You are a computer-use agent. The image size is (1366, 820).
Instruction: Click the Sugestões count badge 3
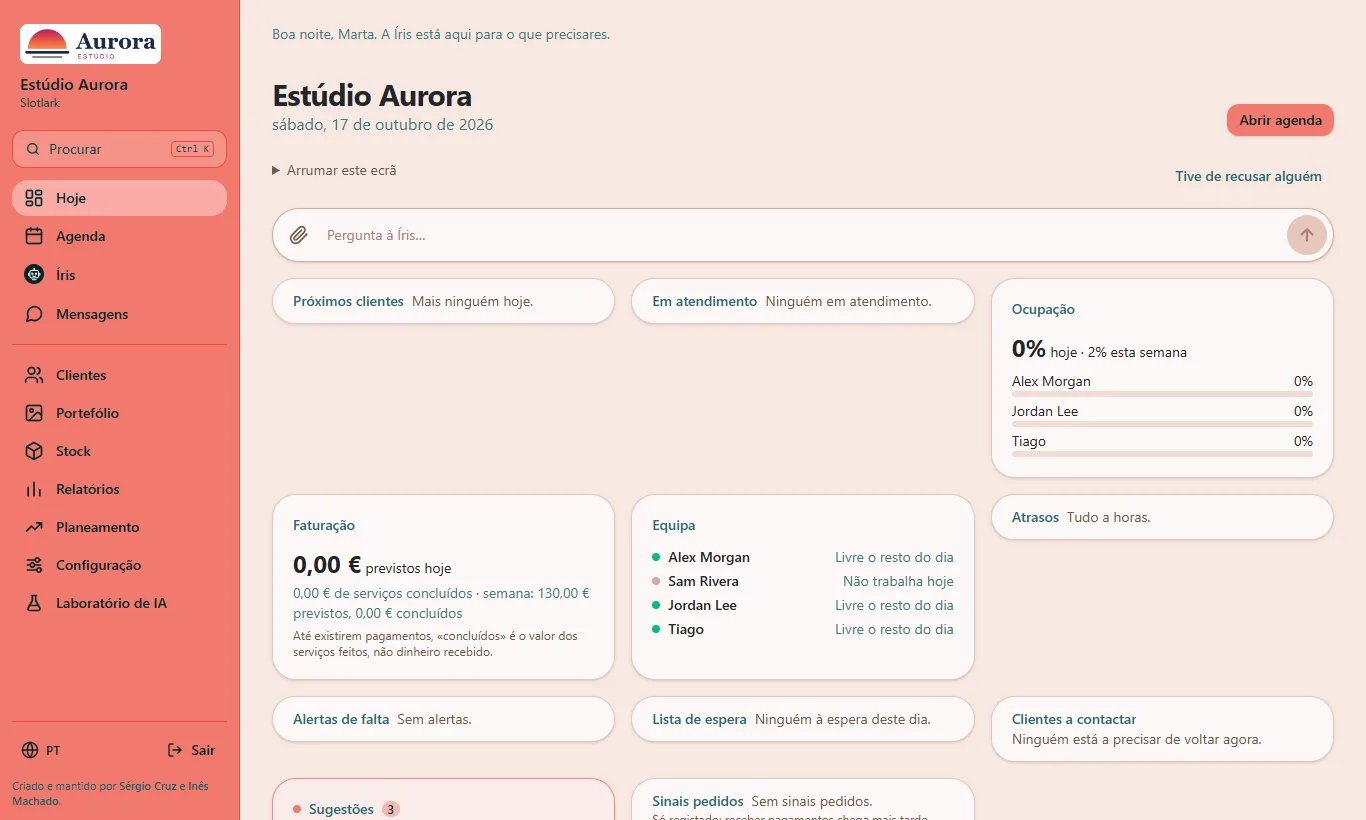391,809
